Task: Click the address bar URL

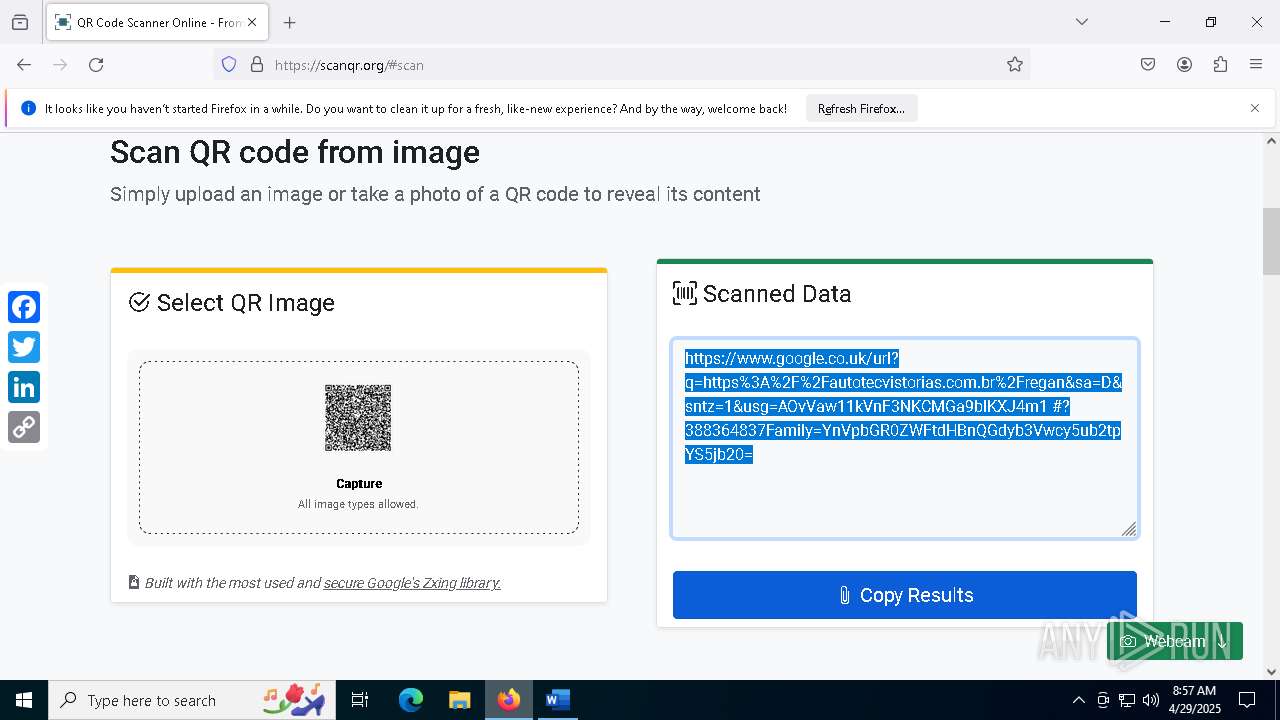Action: click(x=349, y=65)
